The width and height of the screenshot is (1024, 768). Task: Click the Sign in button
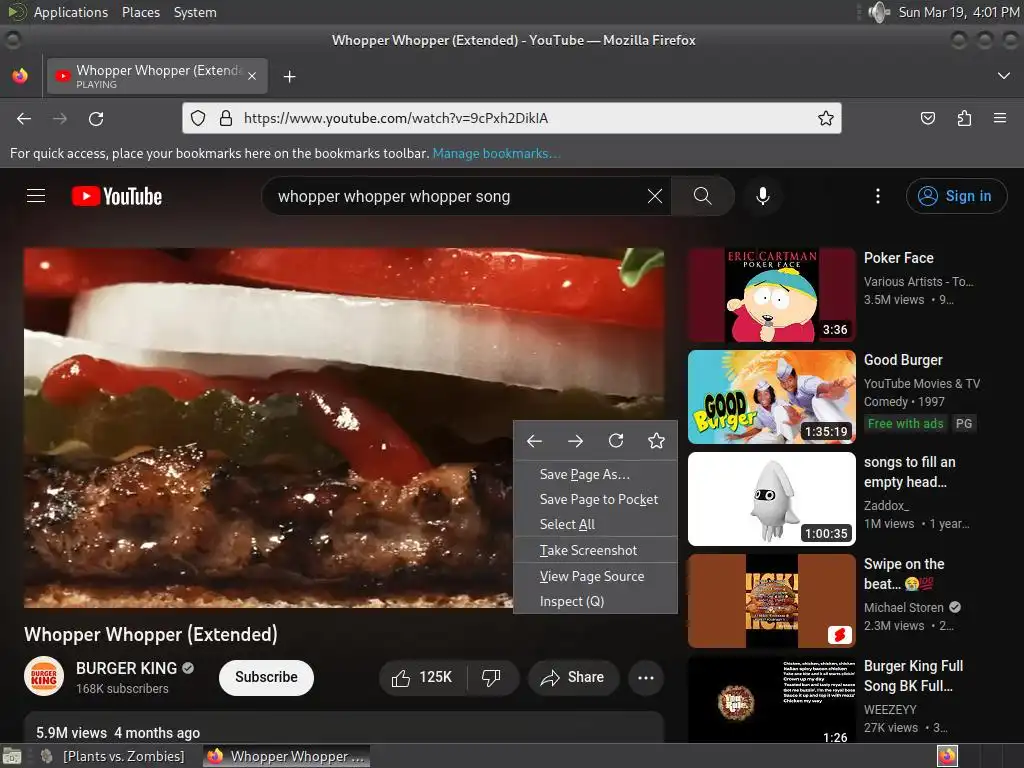tap(956, 196)
